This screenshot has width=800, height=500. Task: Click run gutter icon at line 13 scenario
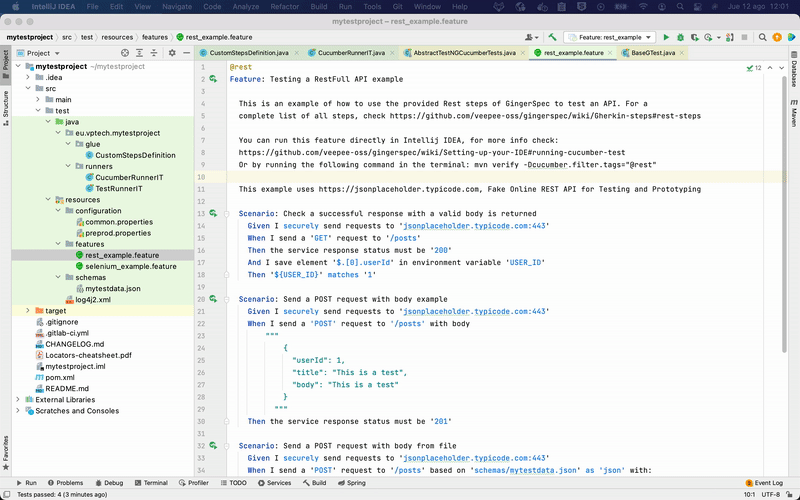[213, 214]
